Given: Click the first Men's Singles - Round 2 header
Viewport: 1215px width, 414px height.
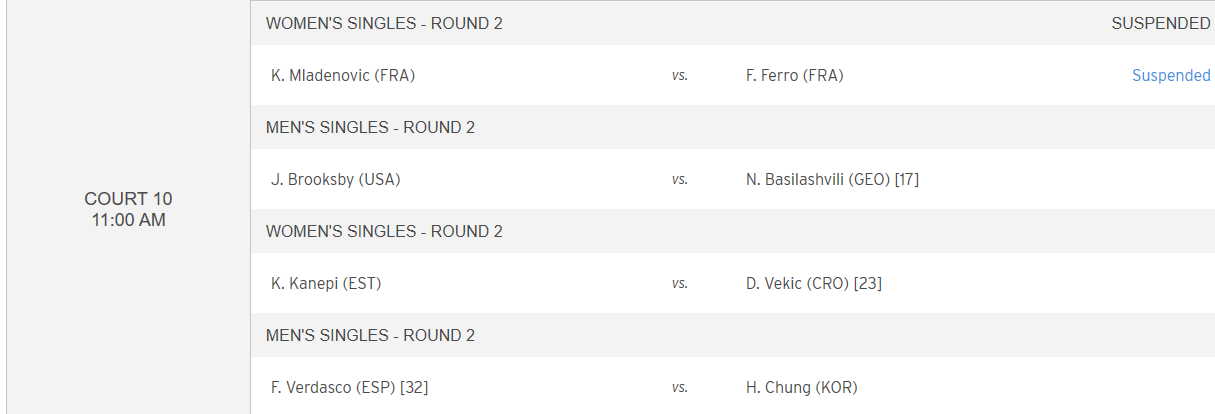Looking at the screenshot, I should [x=370, y=127].
